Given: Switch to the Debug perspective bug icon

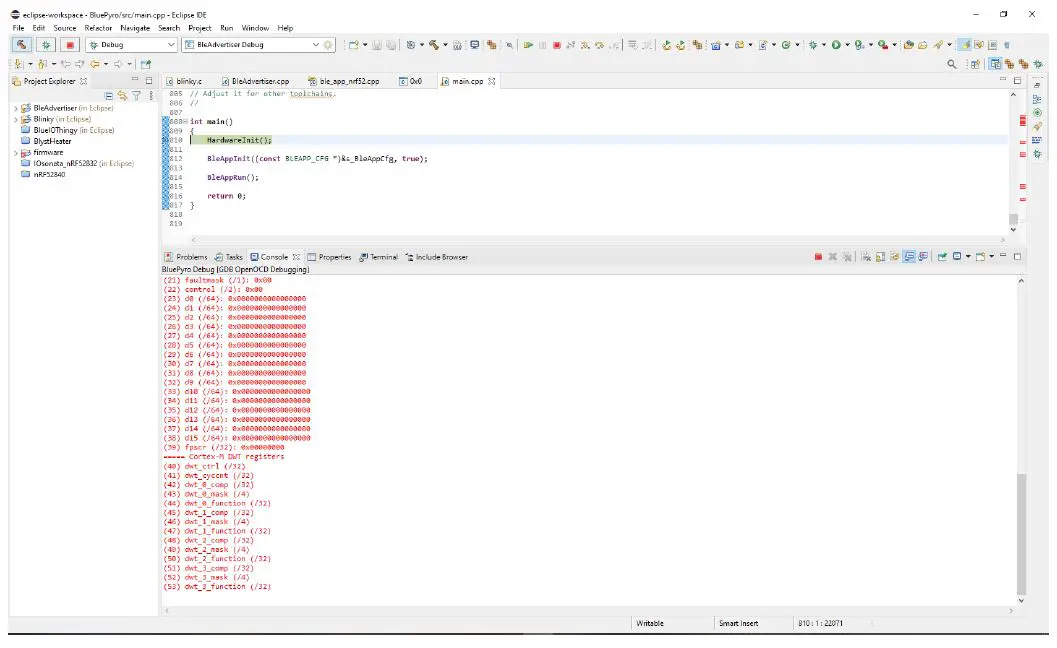Looking at the screenshot, I should click(x=1037, y=64).
